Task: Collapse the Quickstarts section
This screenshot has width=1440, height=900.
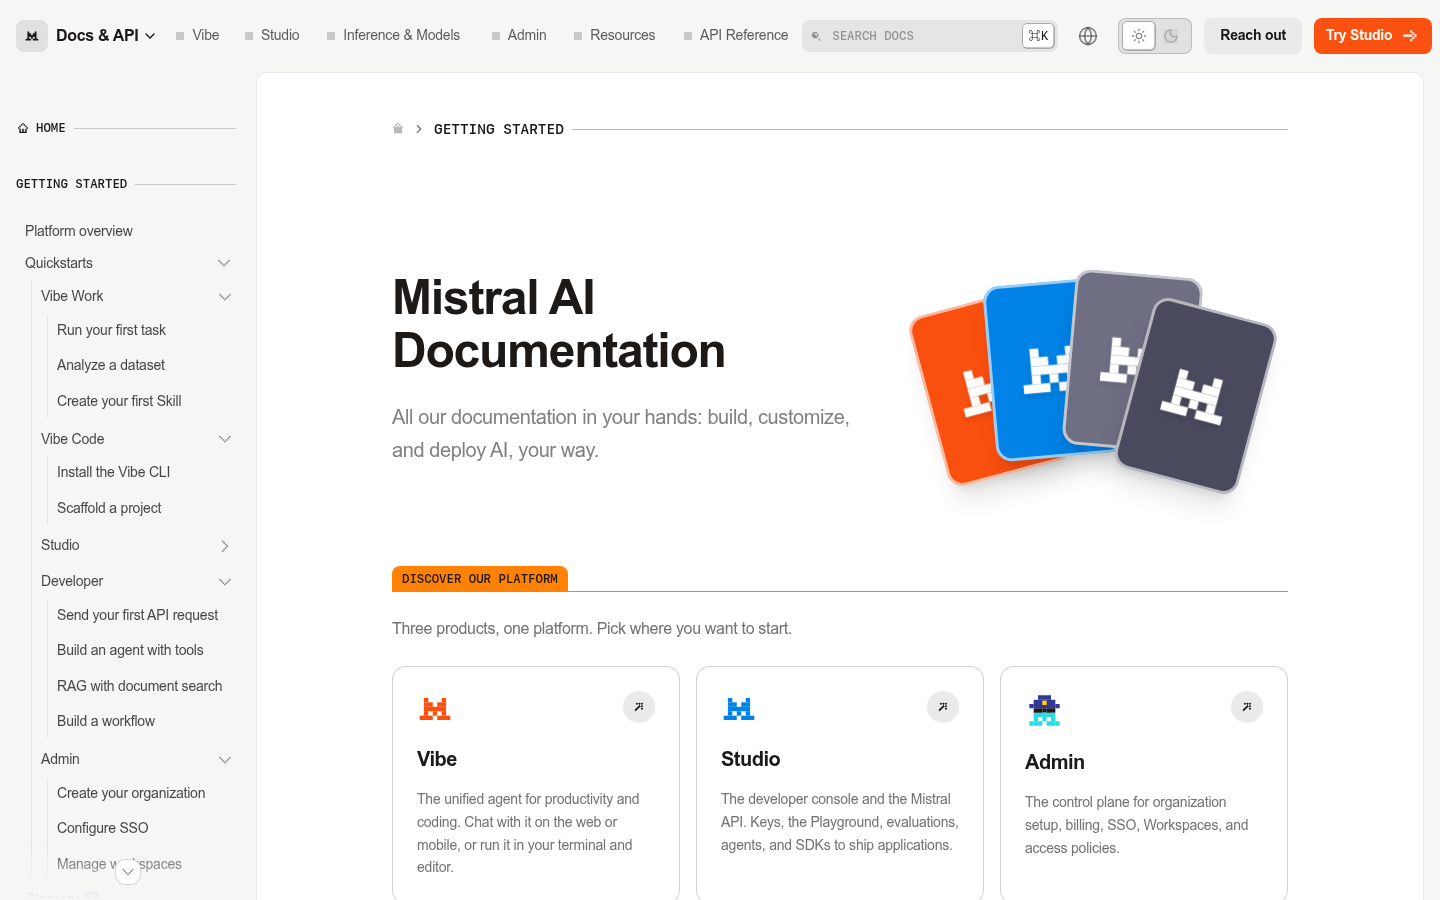Action: [x=224, y=263]
